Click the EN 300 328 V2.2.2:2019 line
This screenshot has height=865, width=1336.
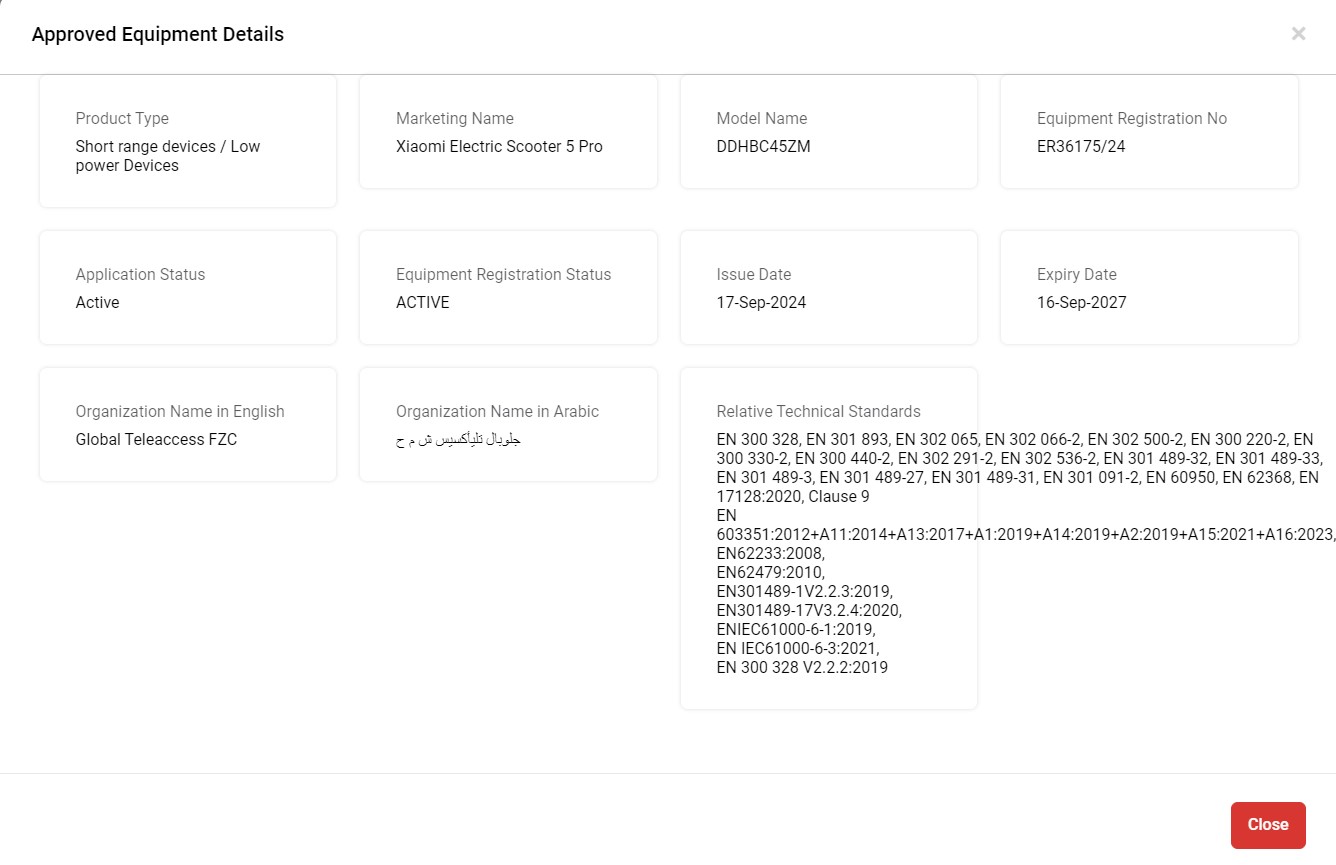click(x=802, y=667)
